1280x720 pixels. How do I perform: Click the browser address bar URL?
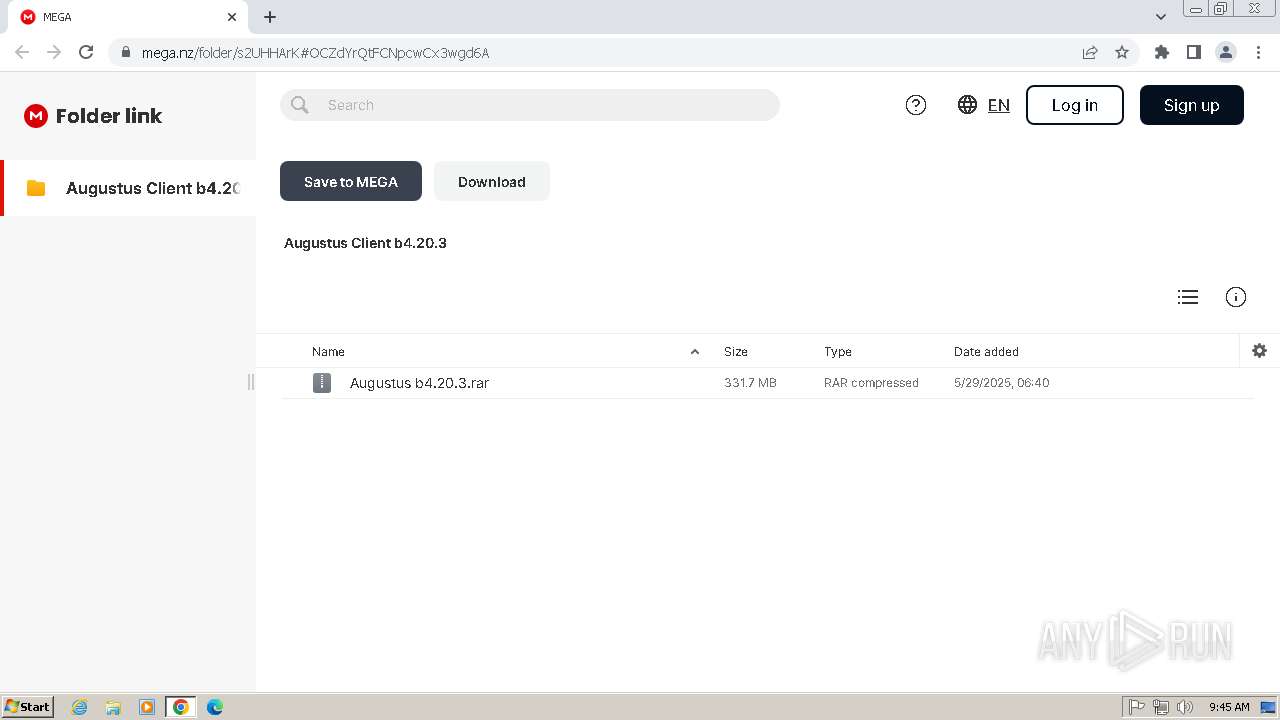315,53
